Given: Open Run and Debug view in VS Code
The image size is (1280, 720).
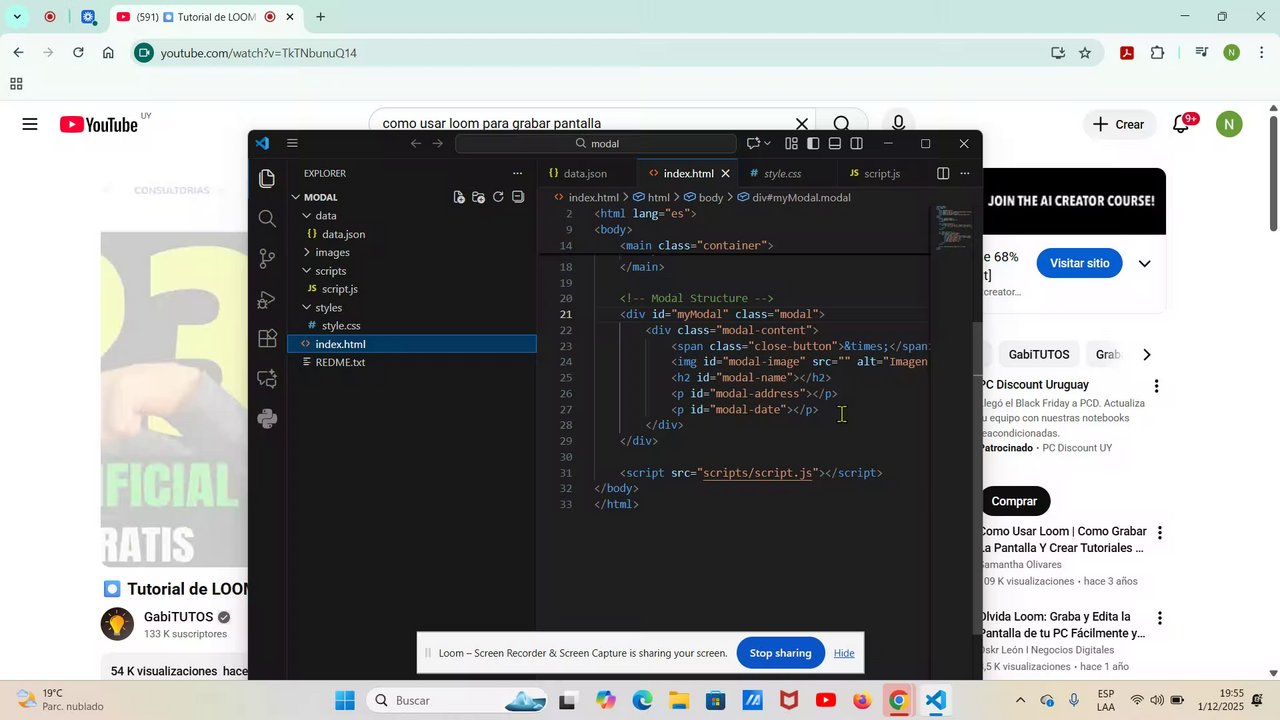Looking at the screenshot, I should pyautogui.click(x=267, y=299).
